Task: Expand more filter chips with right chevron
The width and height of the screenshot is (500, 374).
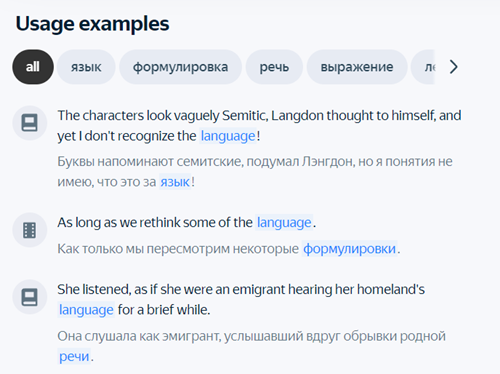Action: pyautogui.click(x=453, y=67)
